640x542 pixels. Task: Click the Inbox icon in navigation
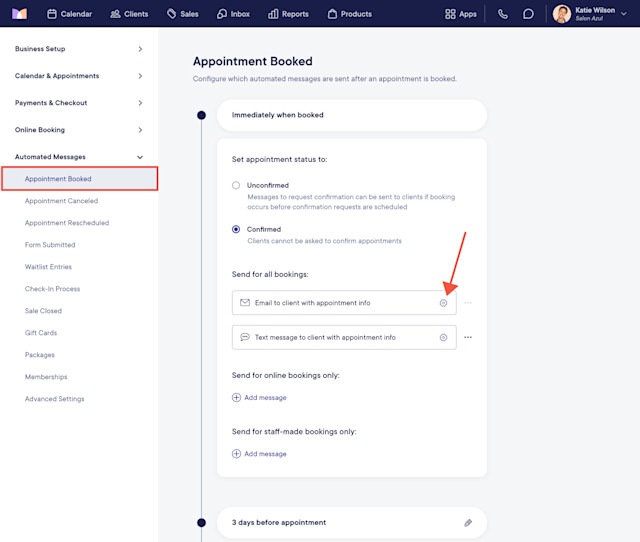click(222, 14)
